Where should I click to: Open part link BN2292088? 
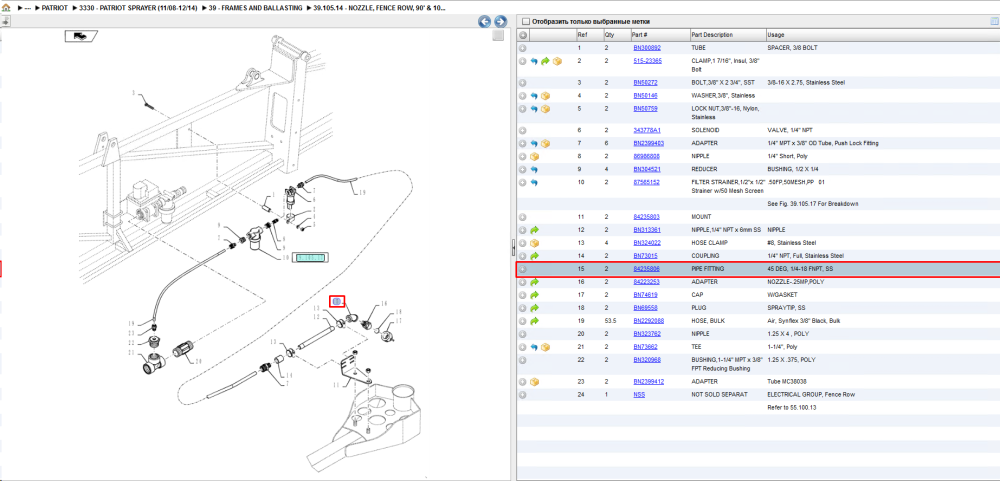649,321
